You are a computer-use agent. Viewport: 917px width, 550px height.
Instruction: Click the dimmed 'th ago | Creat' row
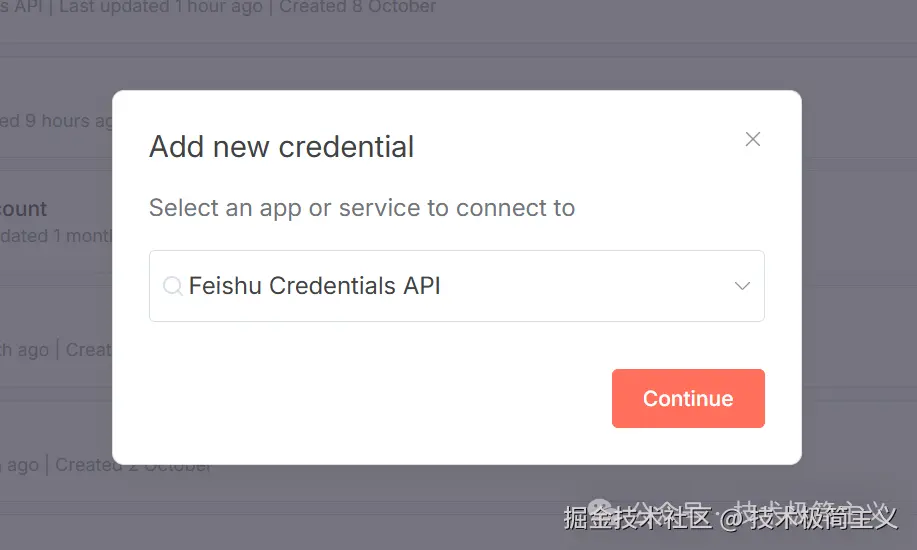[56, 350]
